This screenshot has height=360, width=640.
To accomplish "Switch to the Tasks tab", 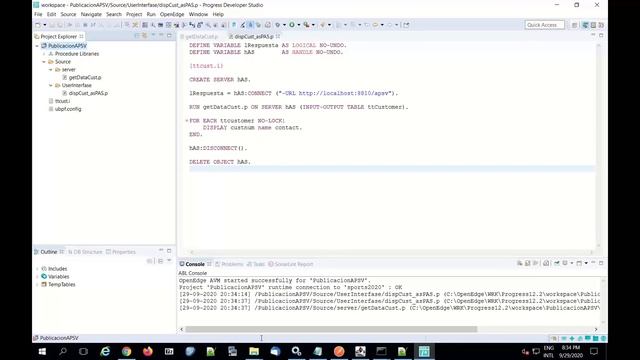I will 256,264.
